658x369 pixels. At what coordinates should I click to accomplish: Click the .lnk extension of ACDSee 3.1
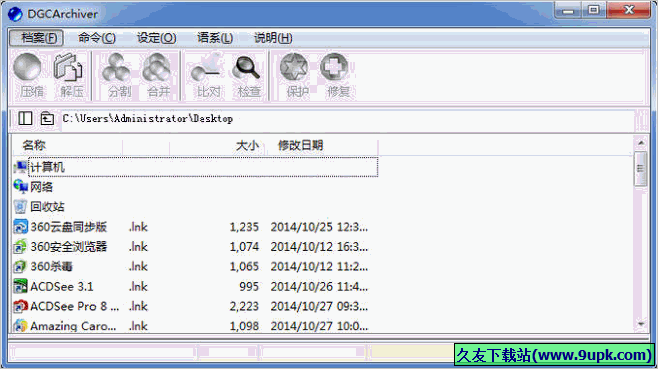[138, 286]
